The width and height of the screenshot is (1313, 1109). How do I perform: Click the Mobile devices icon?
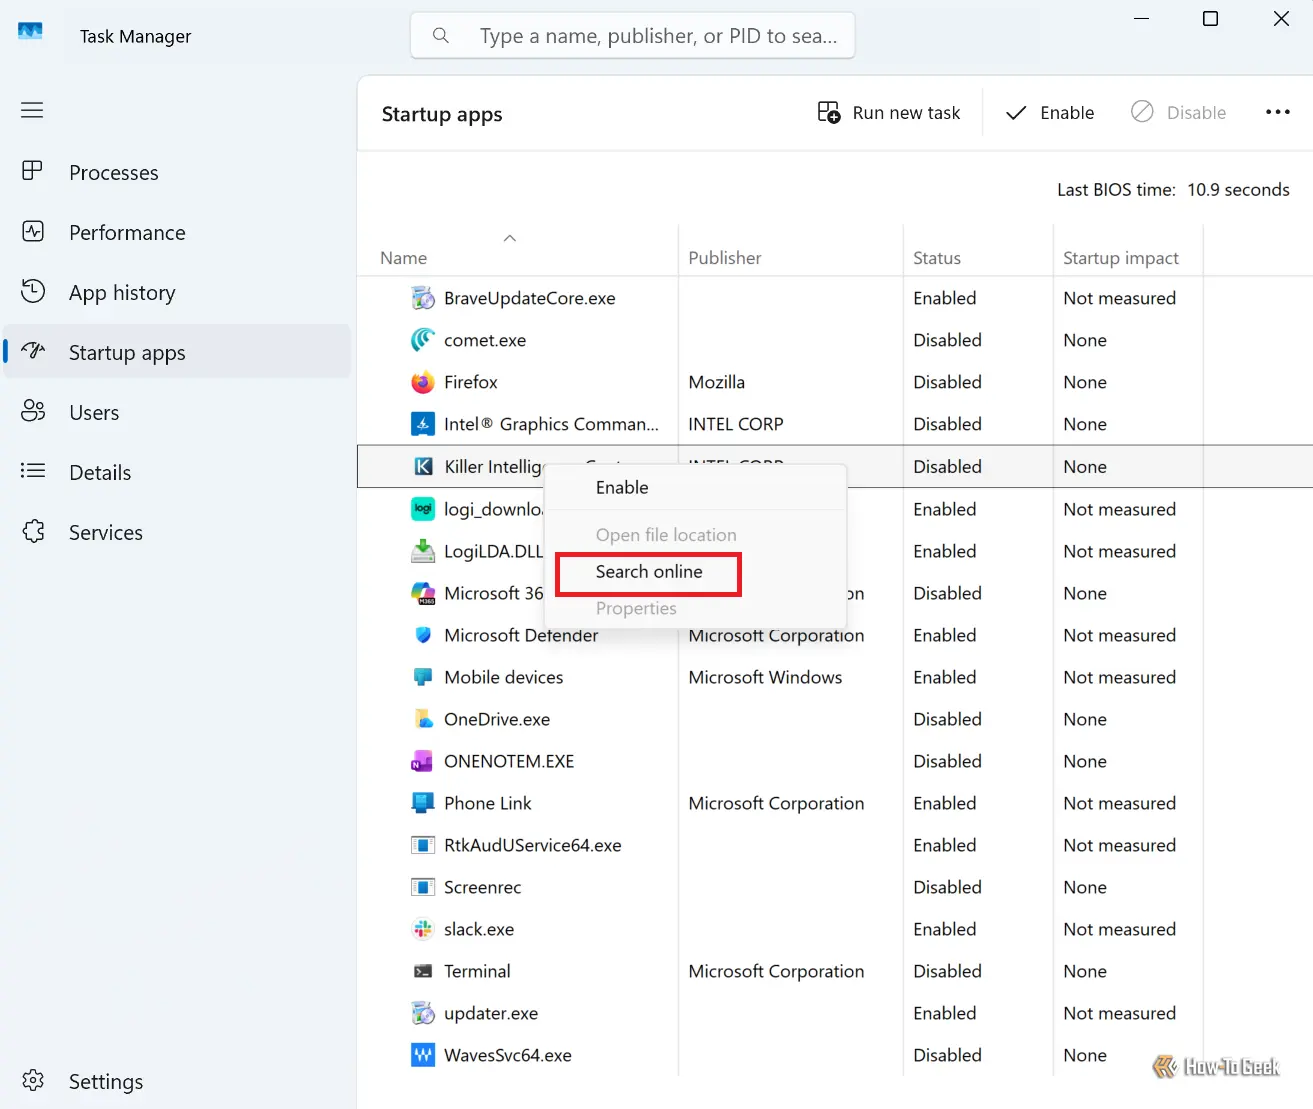pyautogui.click(x=423, y=677)
